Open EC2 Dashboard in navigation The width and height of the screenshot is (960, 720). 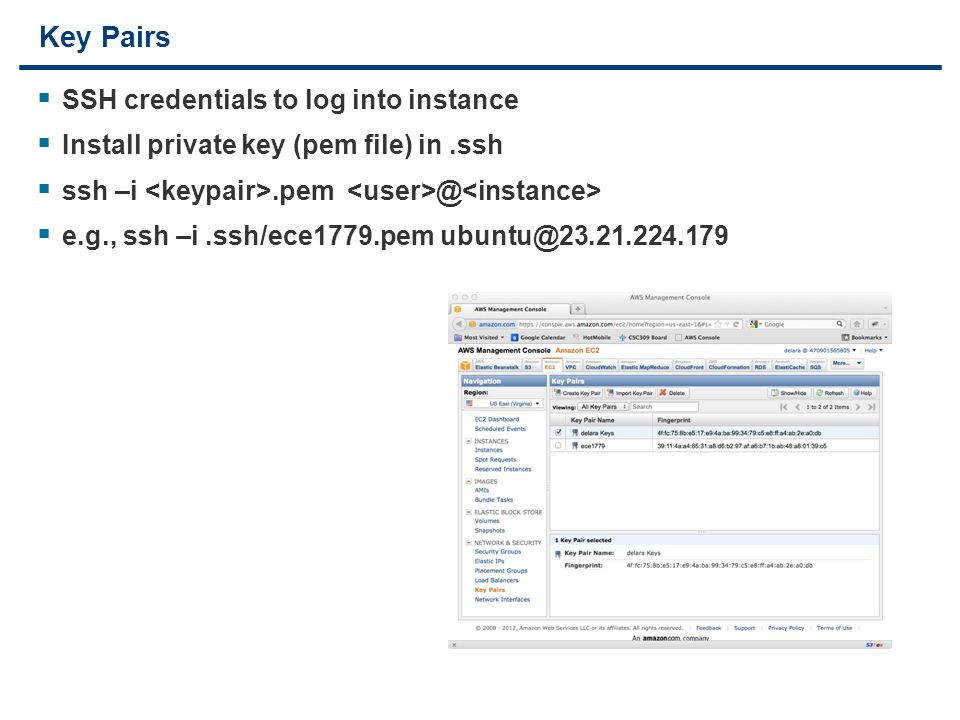(497, 419)
